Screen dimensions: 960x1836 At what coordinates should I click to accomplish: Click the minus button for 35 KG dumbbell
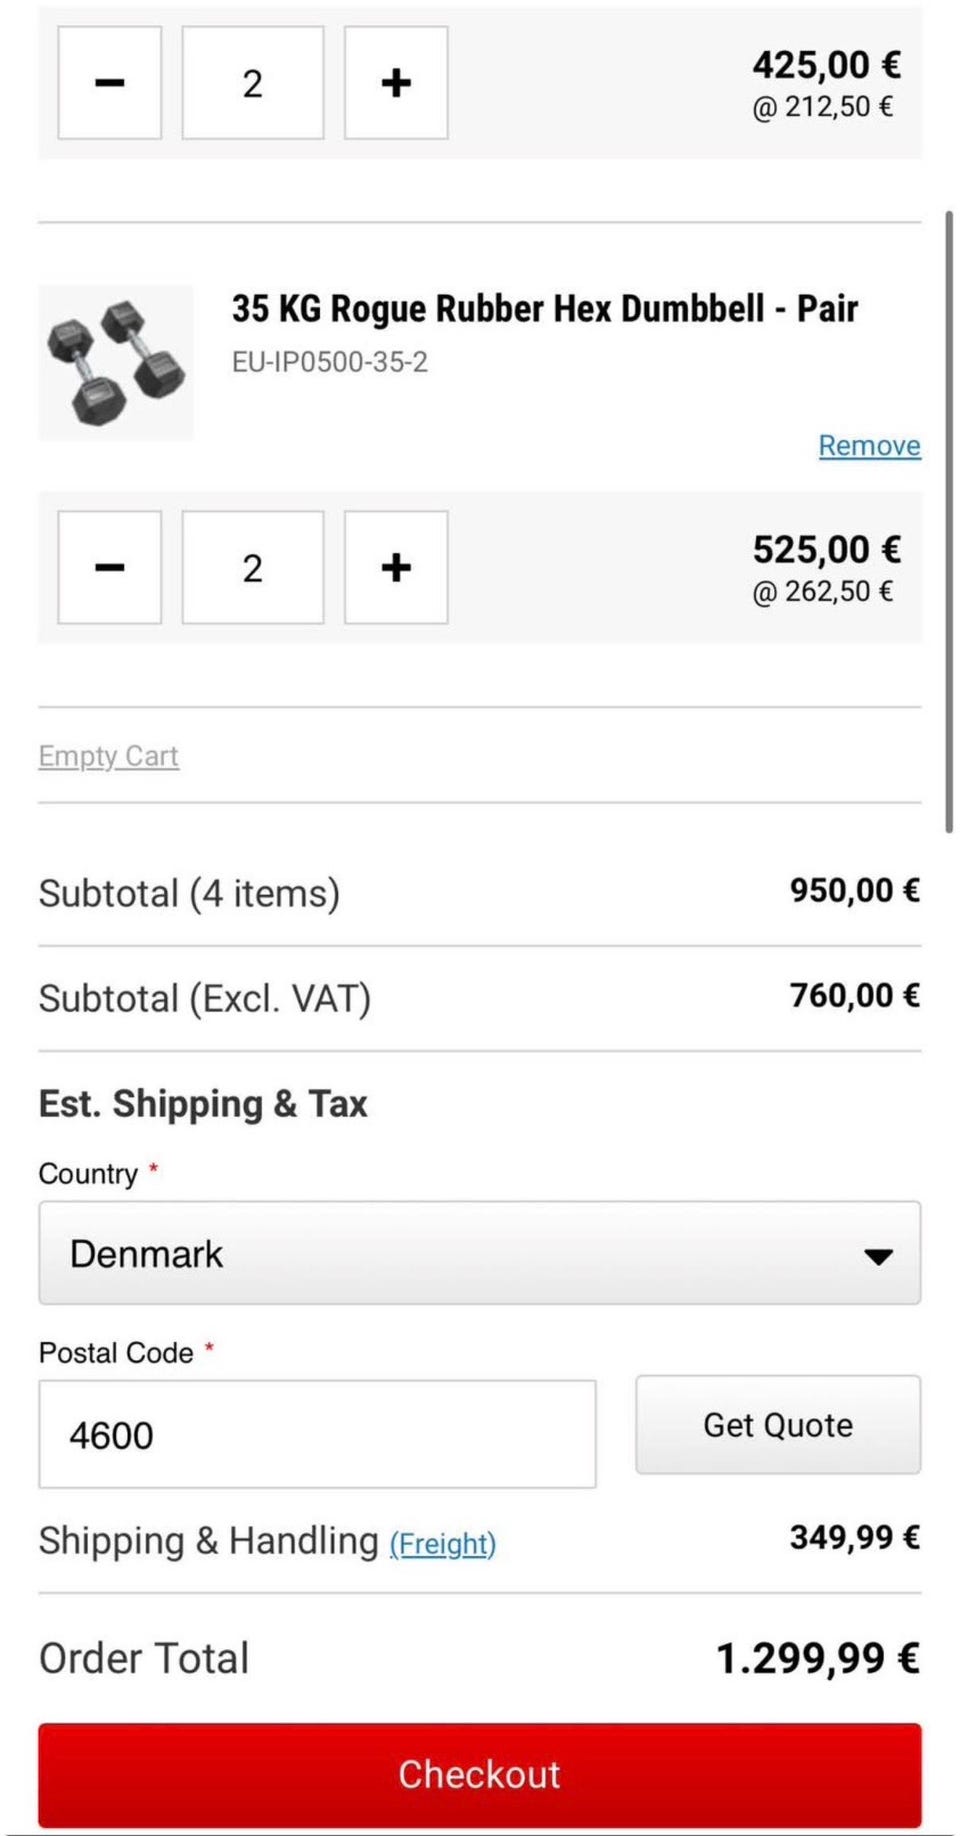click(x=109, y=568)
